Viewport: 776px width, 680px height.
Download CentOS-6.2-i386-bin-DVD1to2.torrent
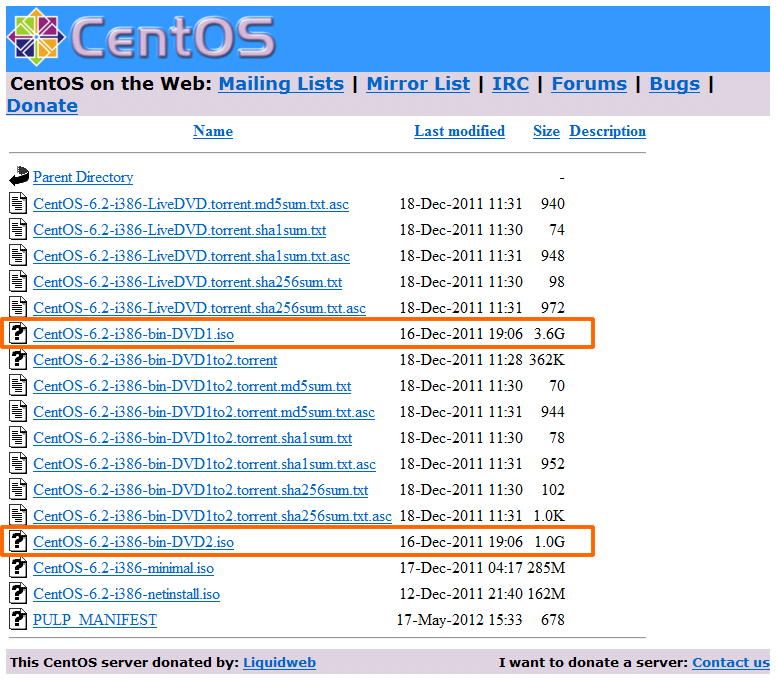(155, 360)
